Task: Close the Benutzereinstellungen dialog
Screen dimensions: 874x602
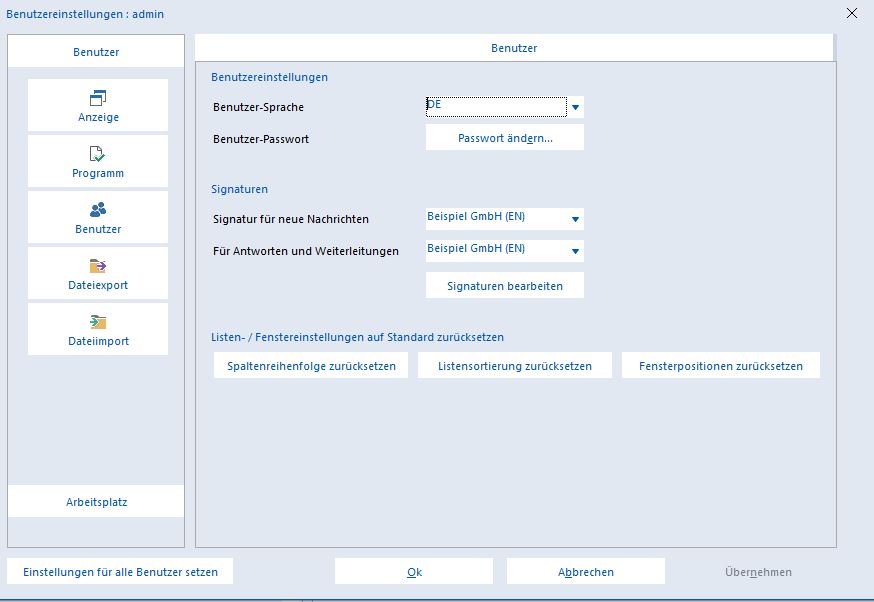Action: [x=852, y=13]
